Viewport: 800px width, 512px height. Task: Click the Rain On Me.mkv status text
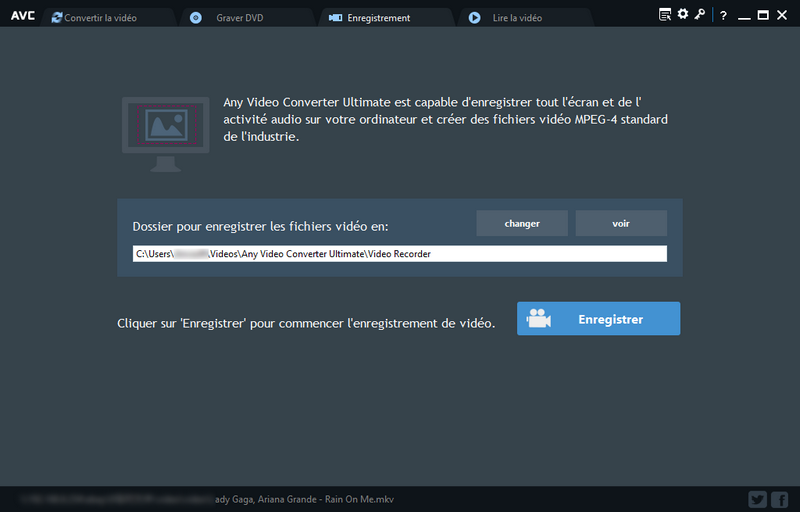pos(304,499)
